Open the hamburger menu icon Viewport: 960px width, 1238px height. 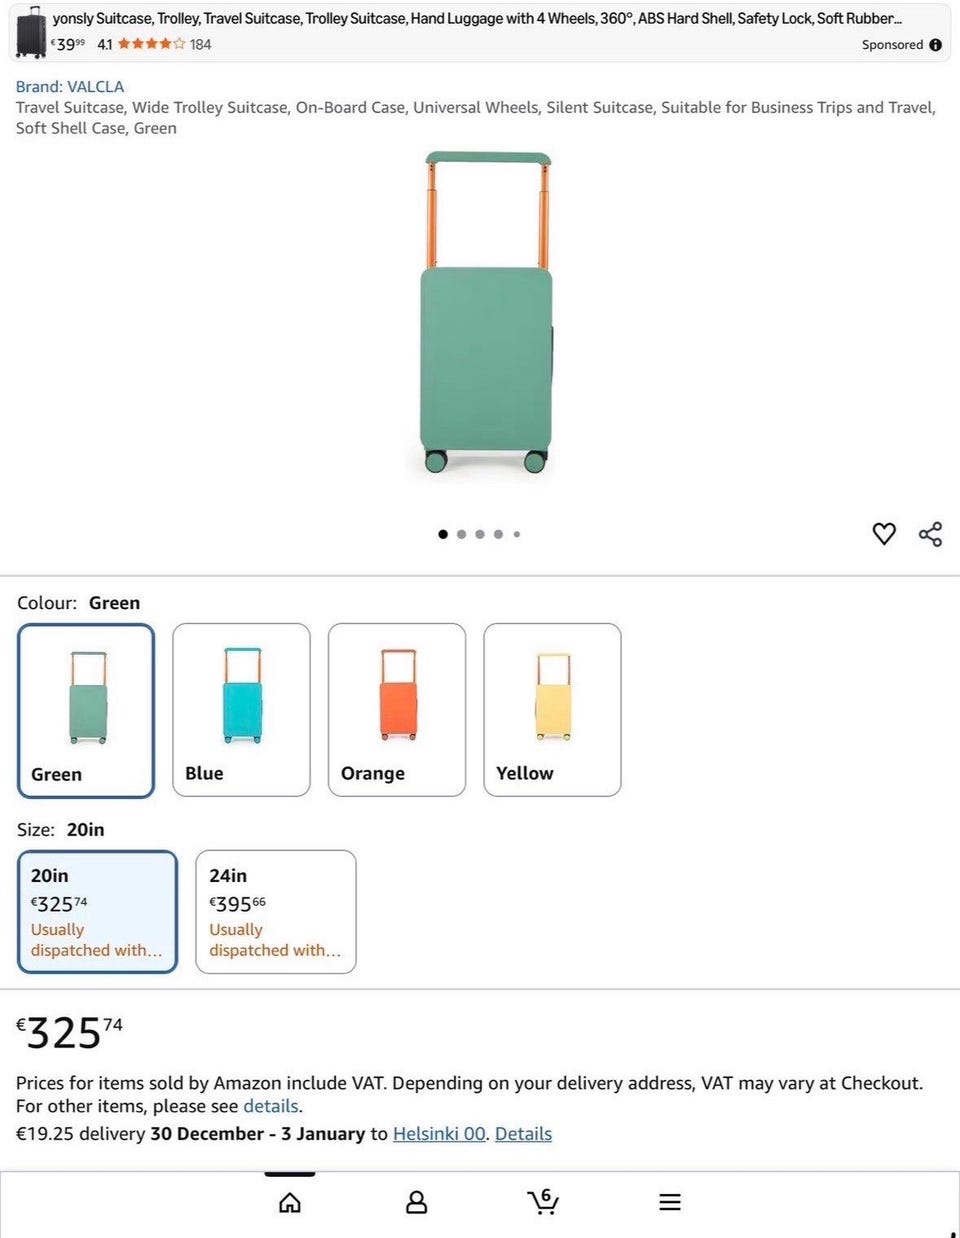click(670, 1202)
